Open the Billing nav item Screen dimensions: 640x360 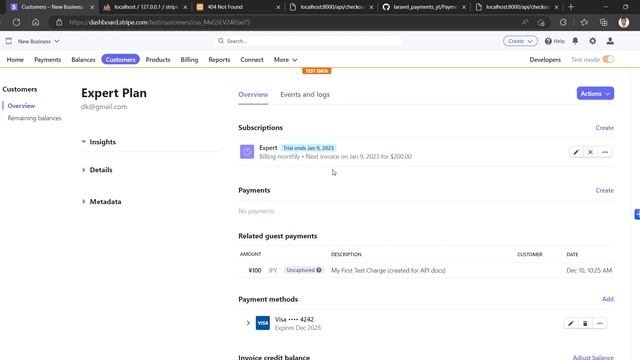189,60
